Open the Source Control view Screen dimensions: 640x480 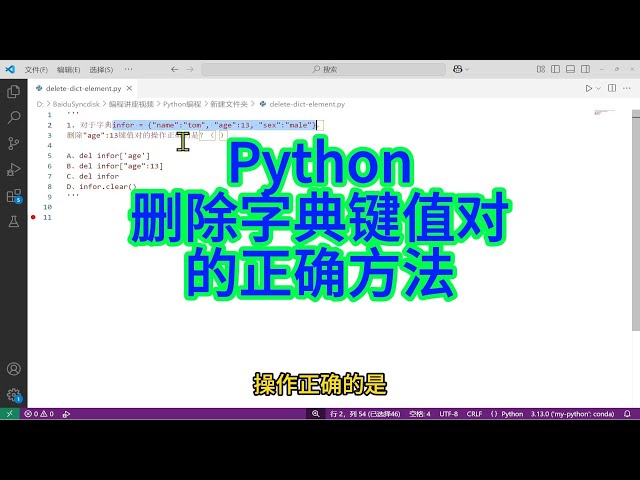(x=13, y=143)
